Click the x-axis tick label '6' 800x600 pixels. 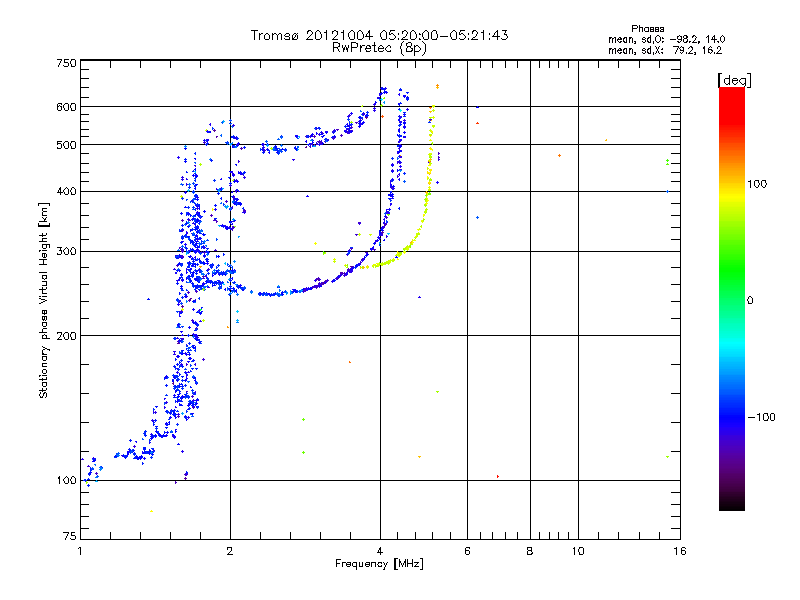[467, 551]
